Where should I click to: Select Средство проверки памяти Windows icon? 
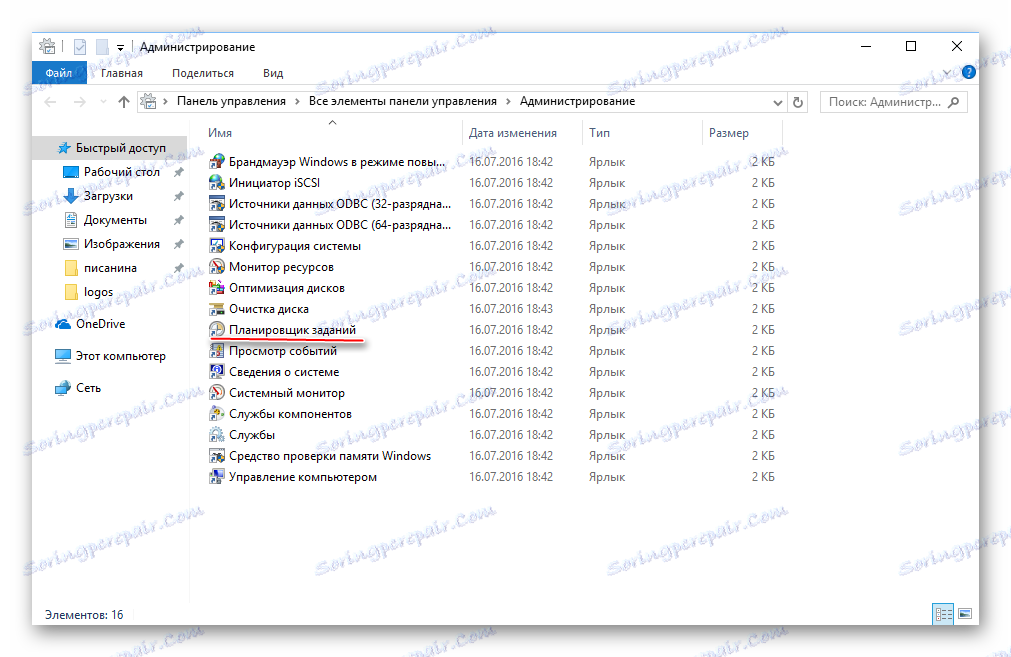coord(217,456)
